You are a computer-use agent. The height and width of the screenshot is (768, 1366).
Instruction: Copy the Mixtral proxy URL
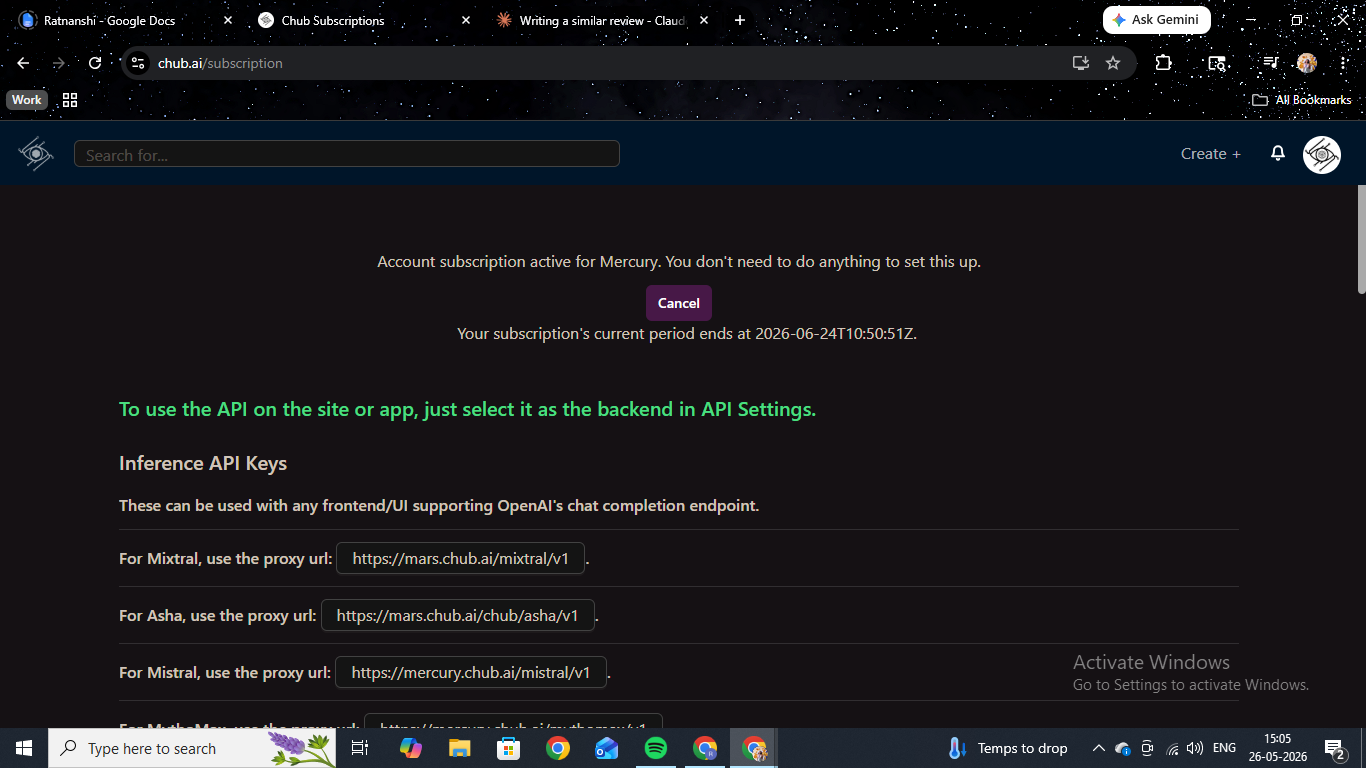tap(461, 559)
